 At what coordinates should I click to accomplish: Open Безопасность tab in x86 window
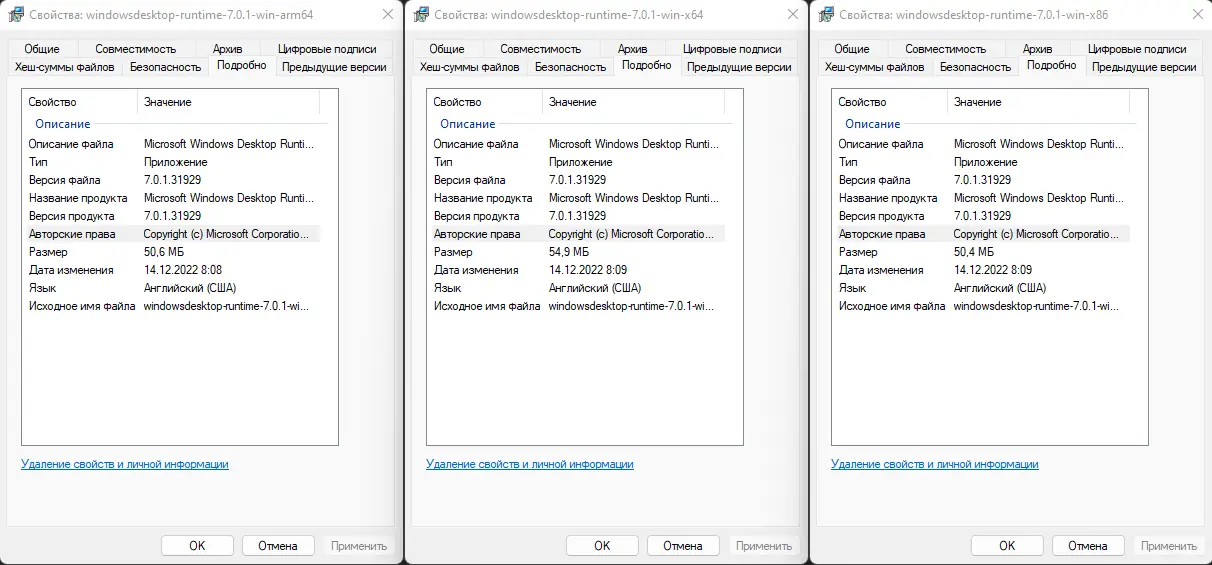[976, 67]
